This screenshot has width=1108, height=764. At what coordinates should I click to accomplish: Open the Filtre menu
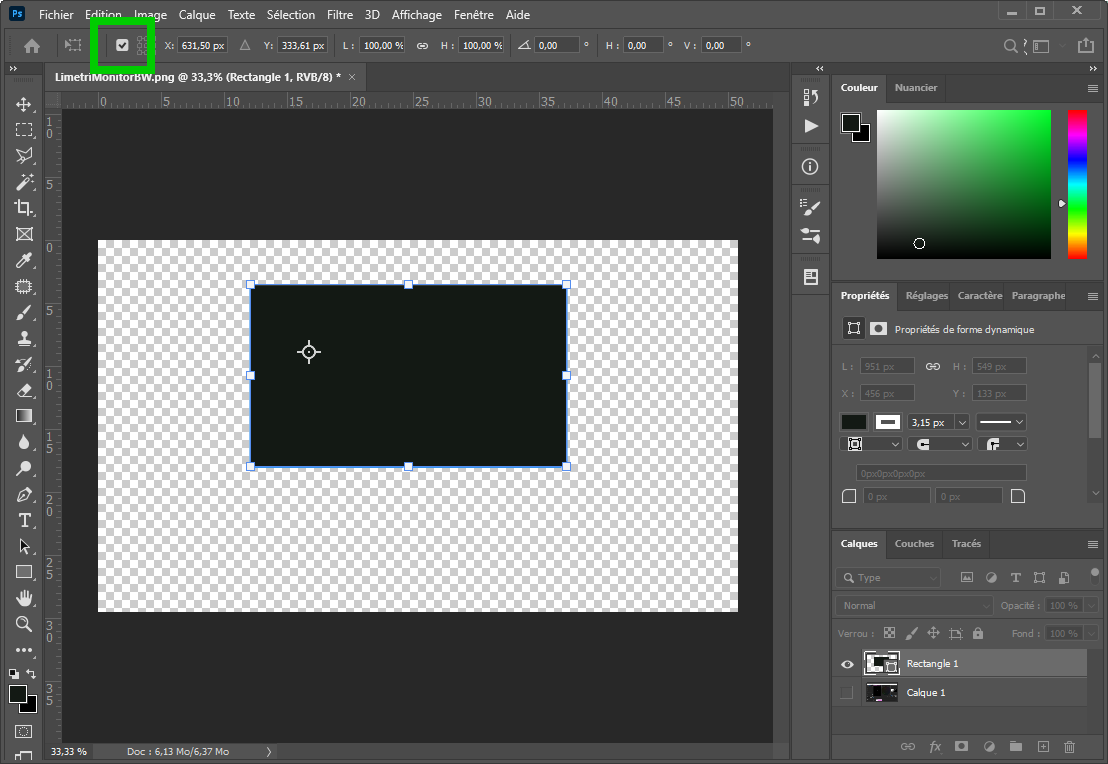(x=339, y=14)
